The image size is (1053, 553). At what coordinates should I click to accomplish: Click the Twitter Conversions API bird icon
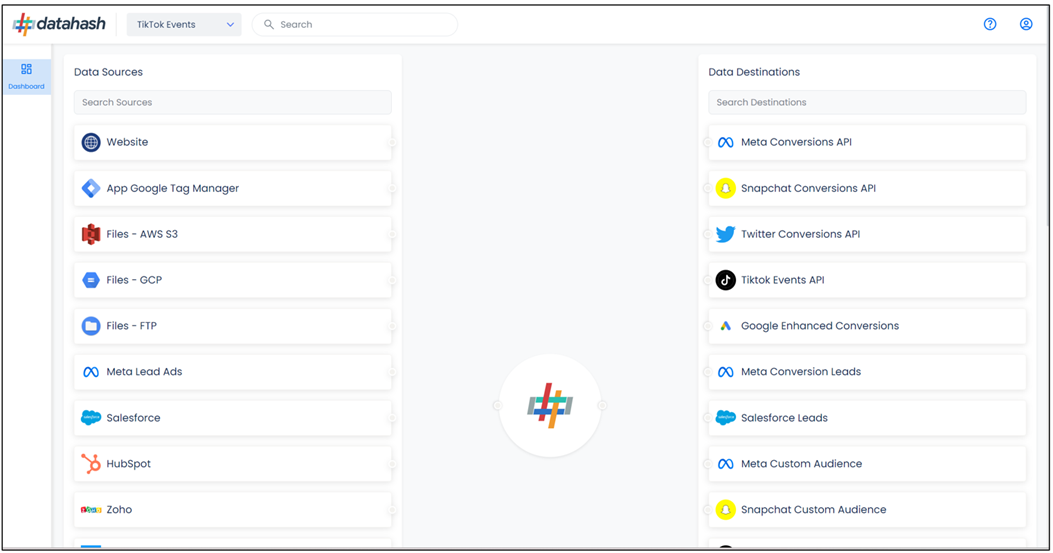click(725, 234)
